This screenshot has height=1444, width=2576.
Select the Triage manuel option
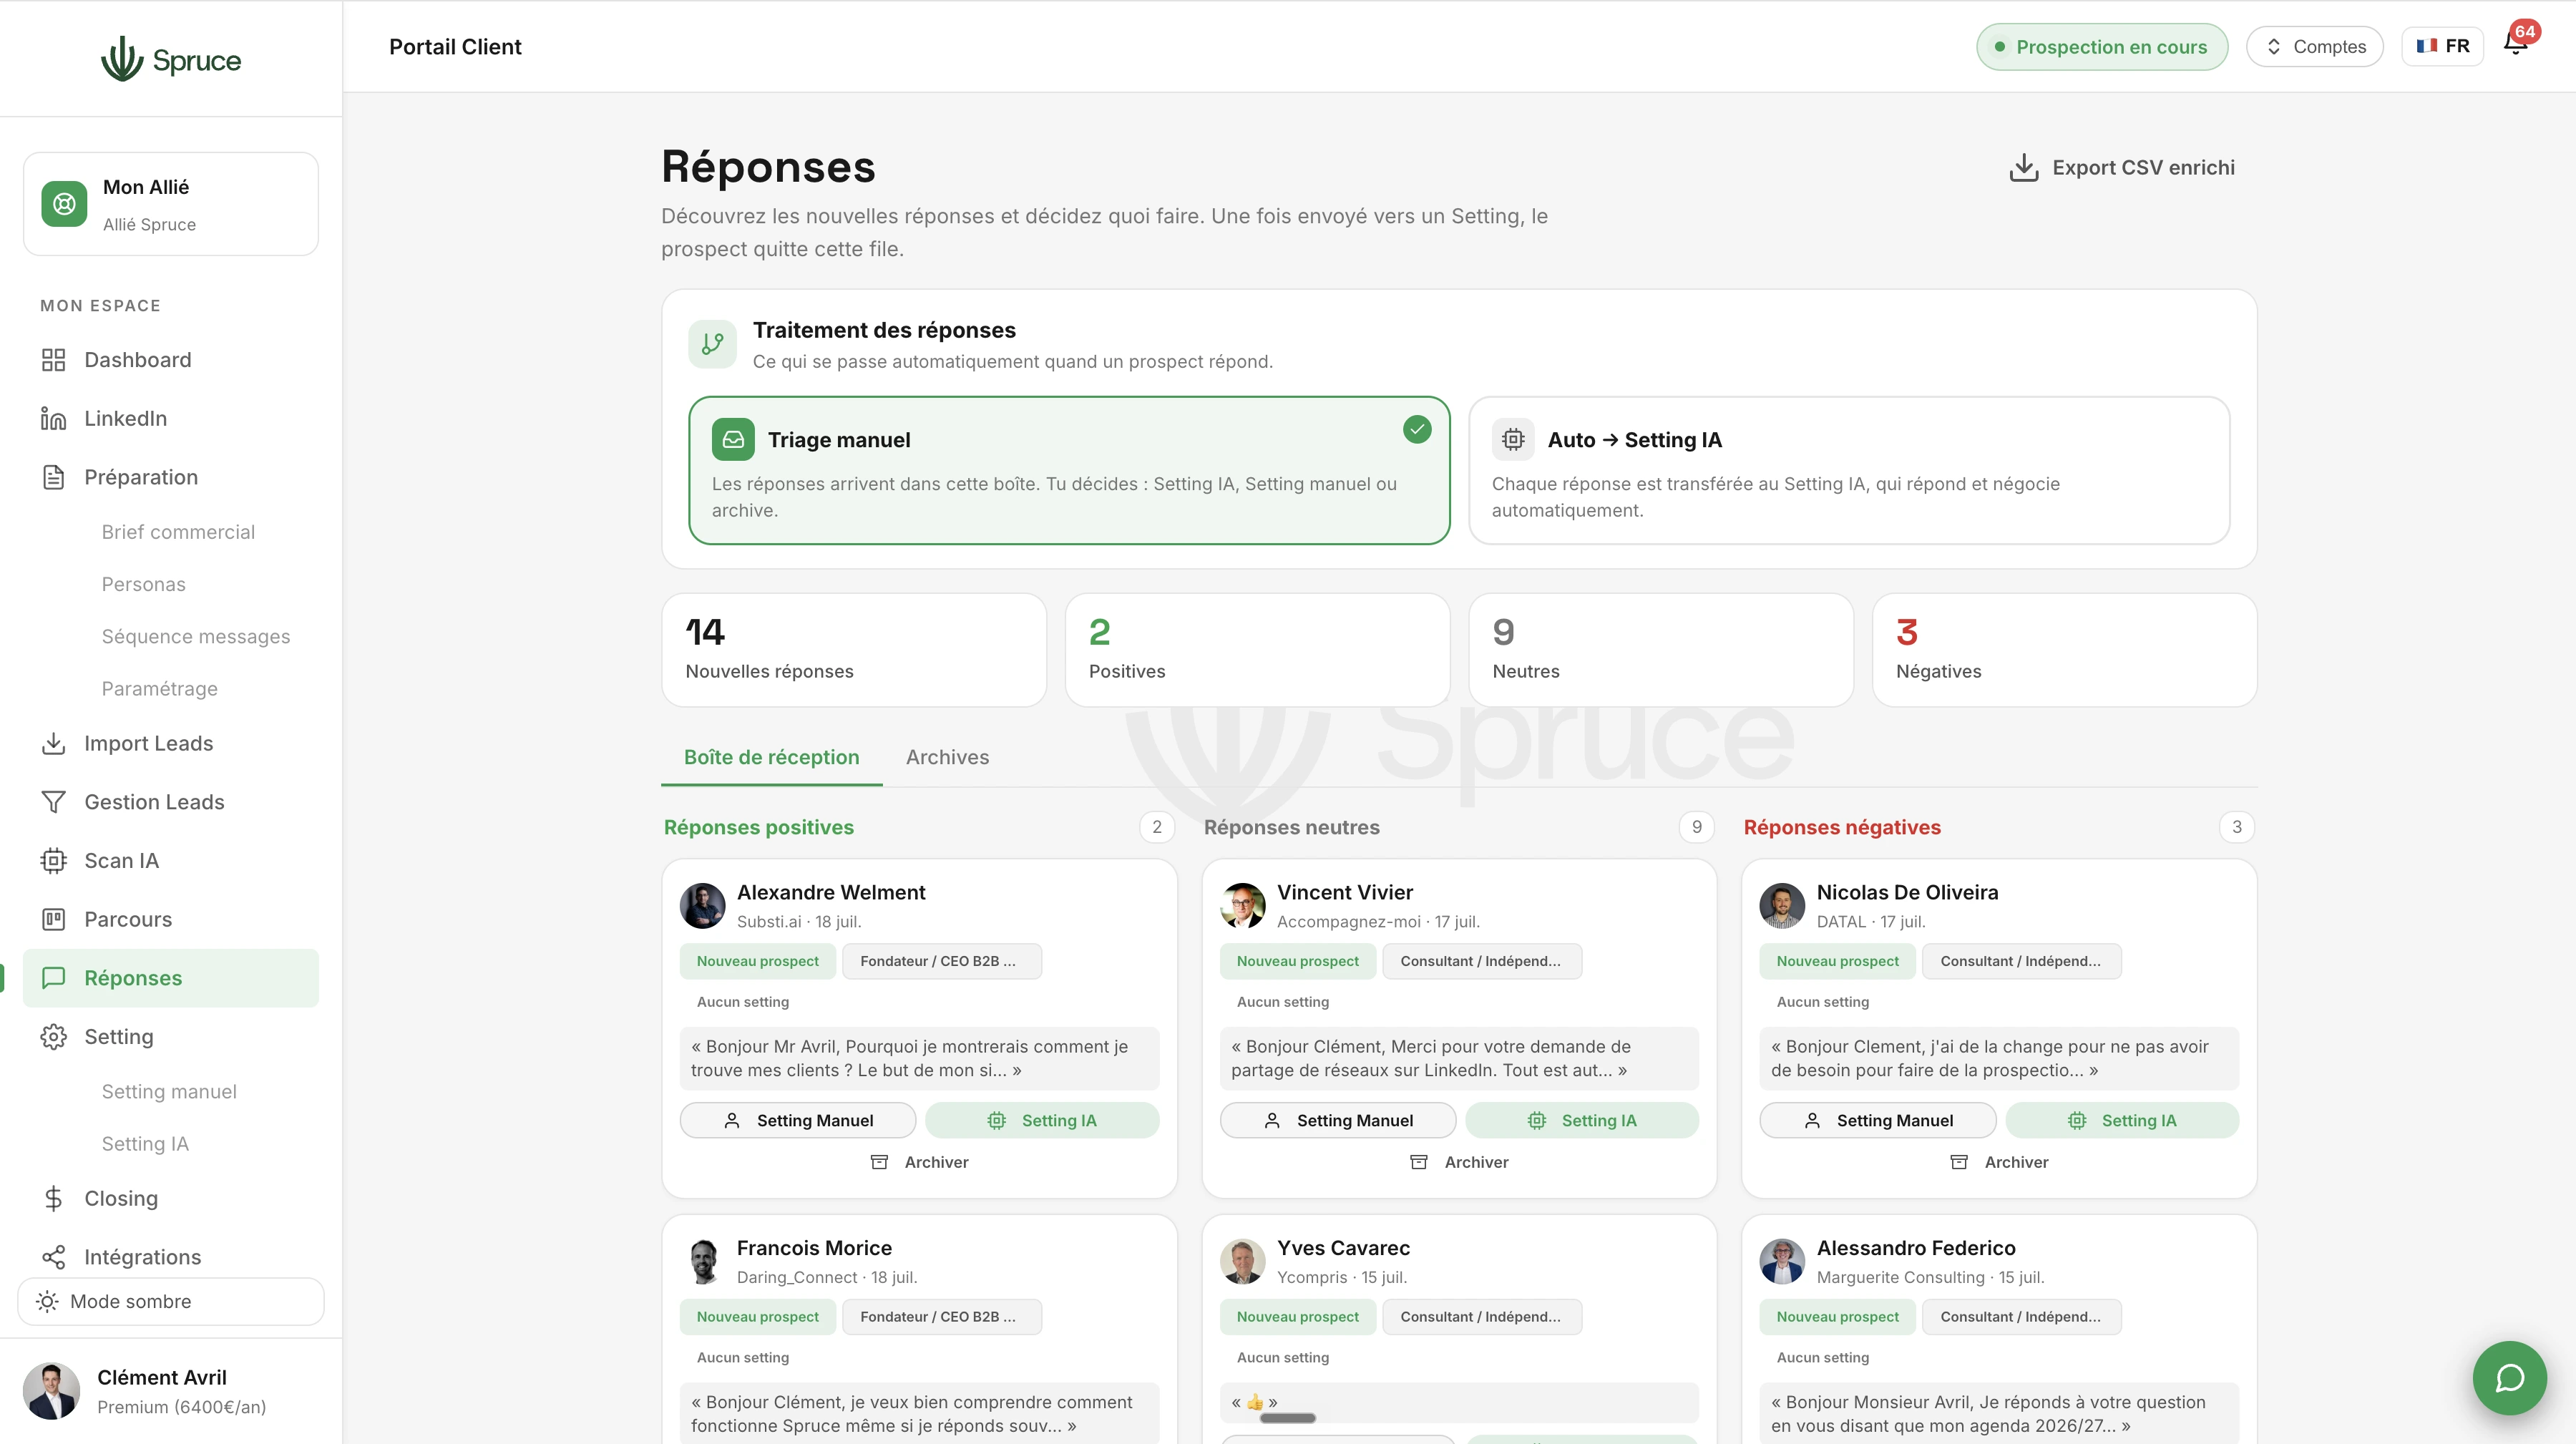(x=1069, y=471)
